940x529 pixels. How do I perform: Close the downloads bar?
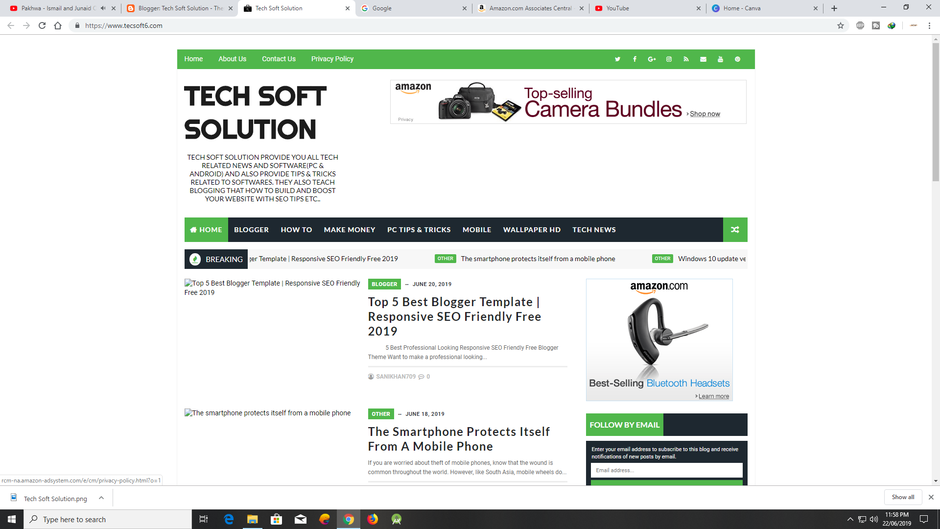931,497
